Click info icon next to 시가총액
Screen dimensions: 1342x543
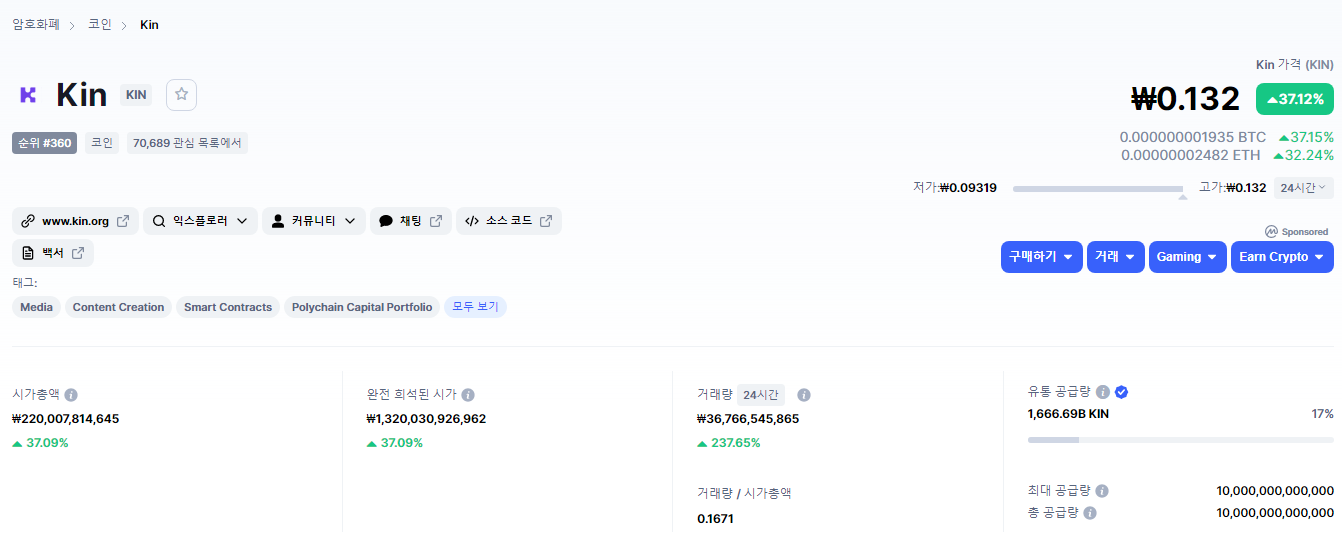point(71,395)
